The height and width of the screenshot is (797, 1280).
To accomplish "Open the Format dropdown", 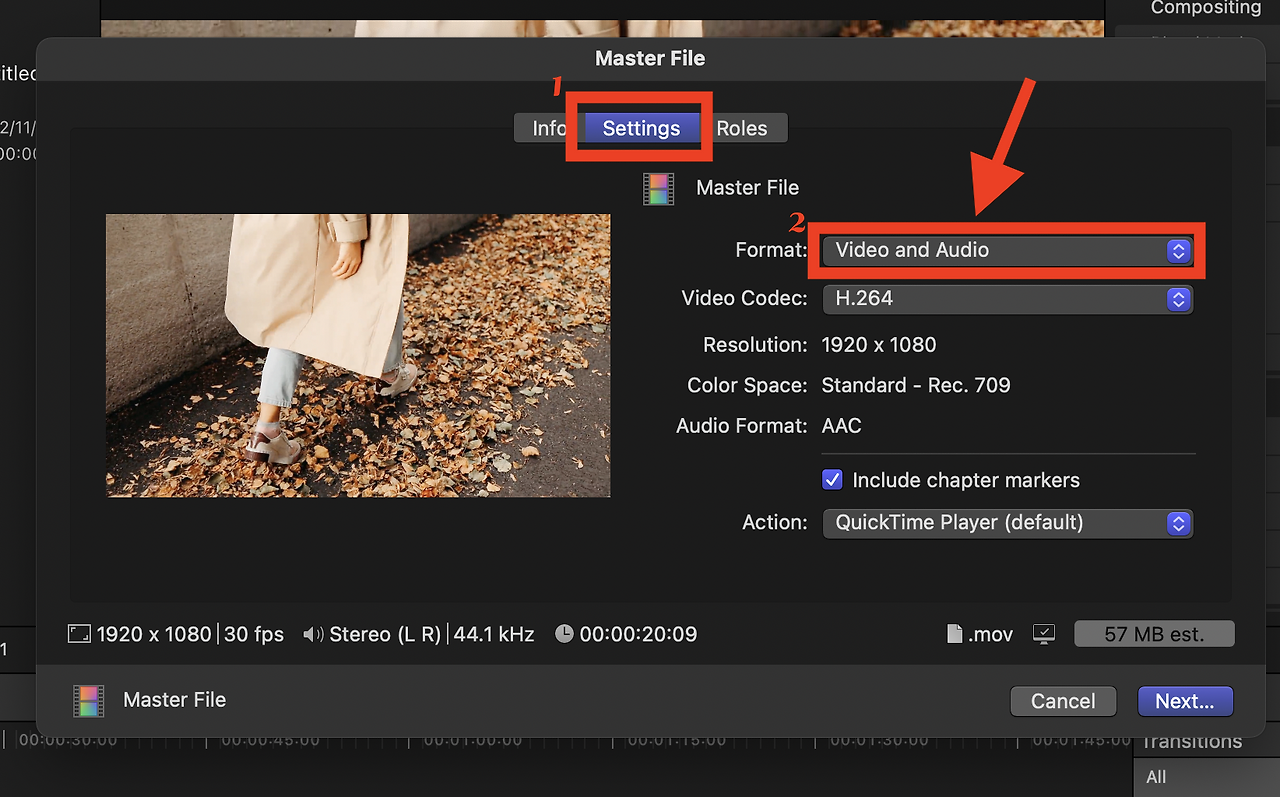I will [1007, 250].
